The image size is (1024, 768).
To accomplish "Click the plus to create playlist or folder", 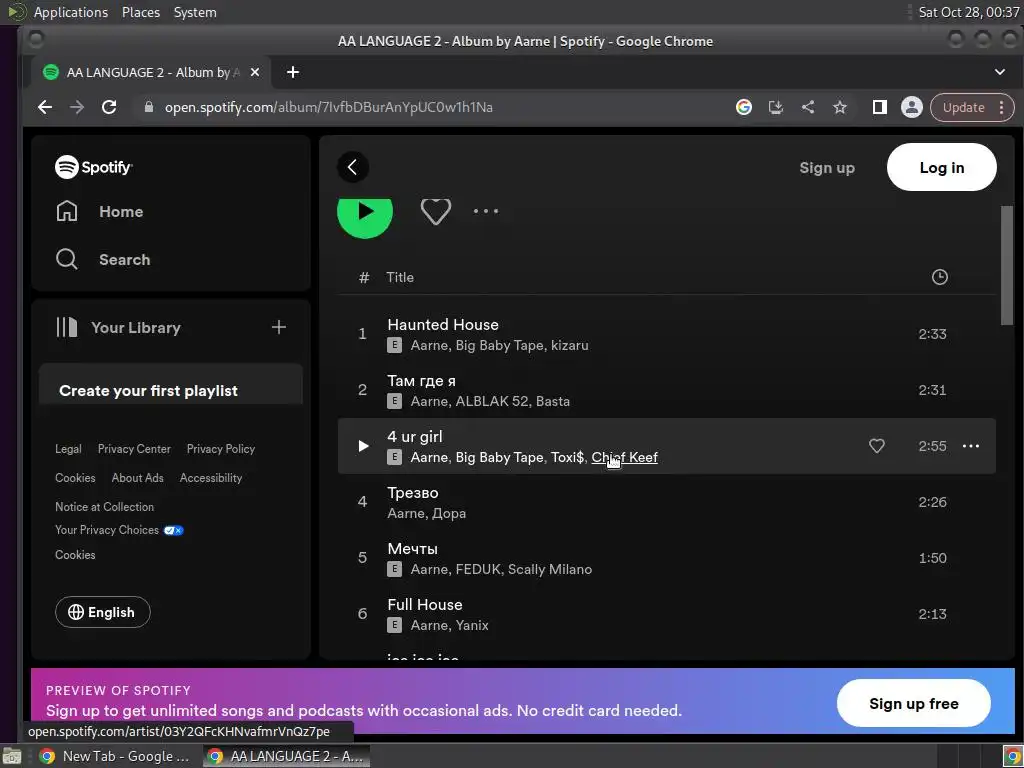I will (279, 327).
